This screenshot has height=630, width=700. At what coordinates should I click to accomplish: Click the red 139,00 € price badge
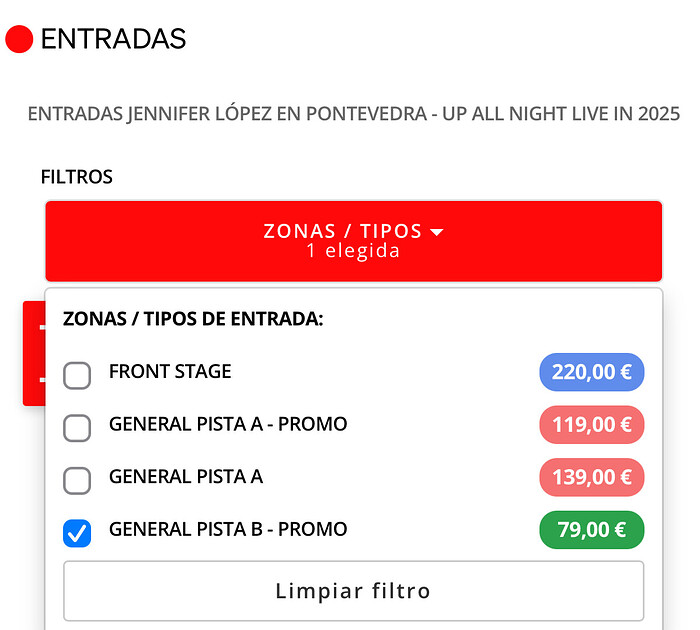(x=592, y=477)
